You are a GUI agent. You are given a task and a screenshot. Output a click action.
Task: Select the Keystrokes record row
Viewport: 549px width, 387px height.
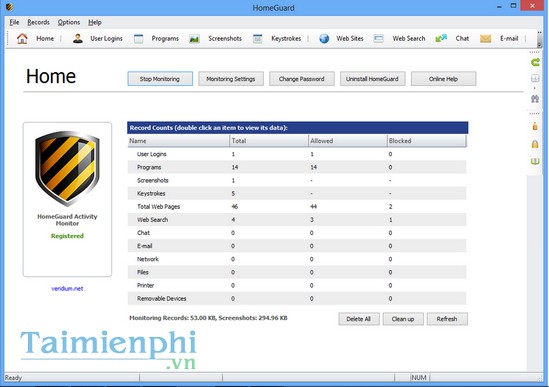(x=297, y=193)
